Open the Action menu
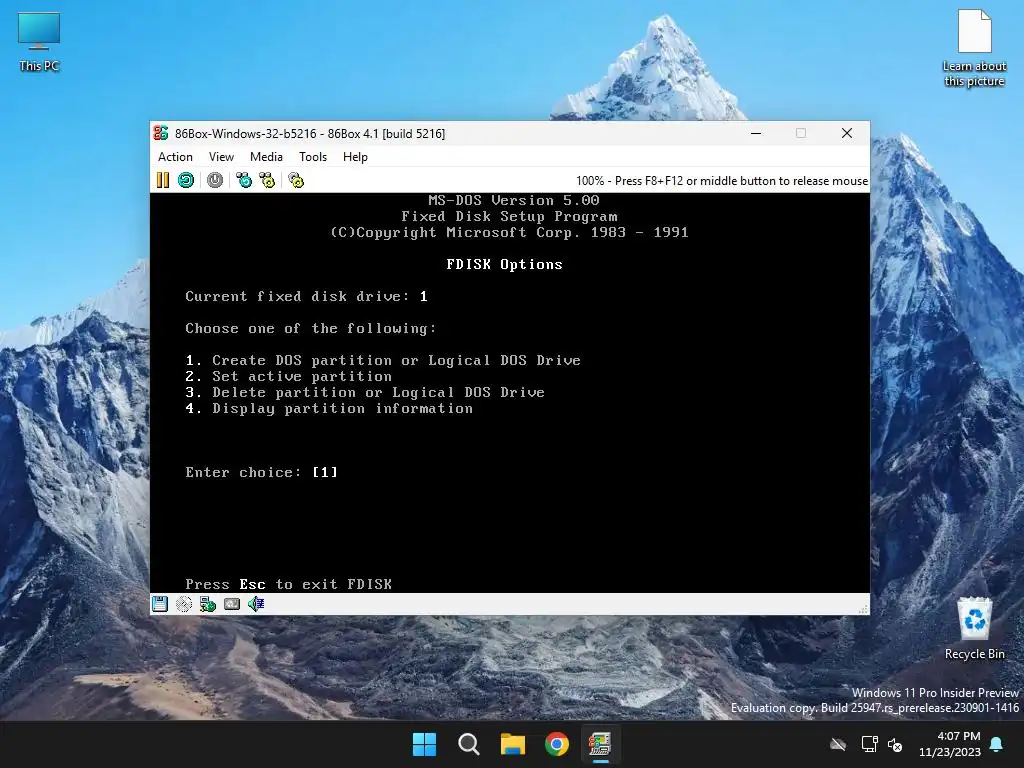The height and width of the screenshot is (768, 1024). pos(175,157)
